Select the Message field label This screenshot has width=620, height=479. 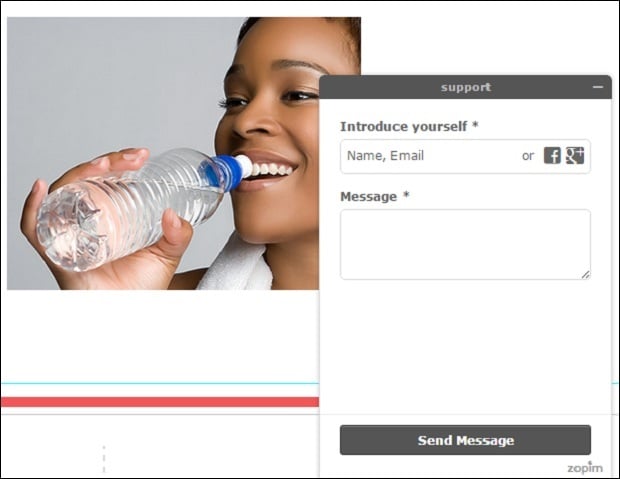[374, 197]
